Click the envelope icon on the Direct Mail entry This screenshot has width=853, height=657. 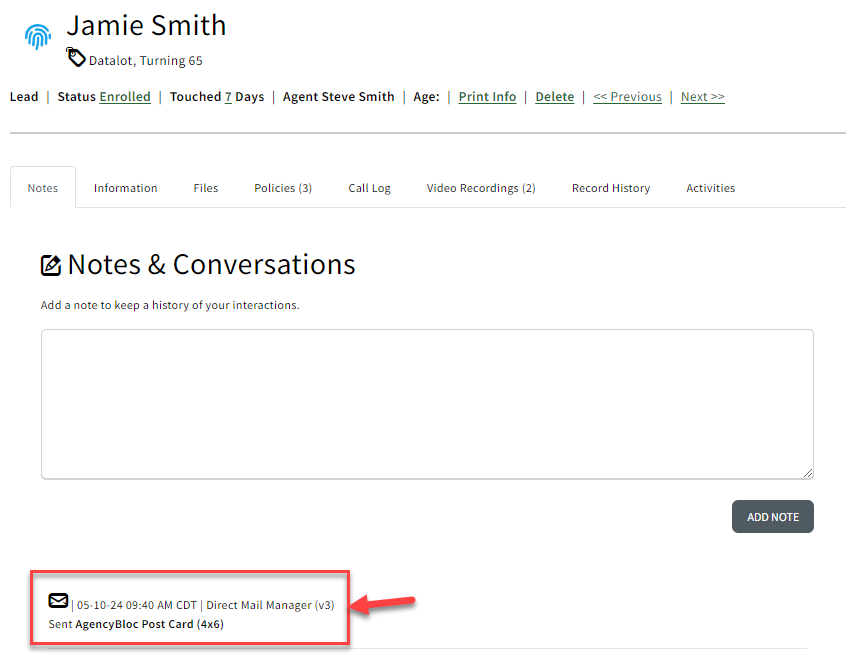(x=58, y=600)
